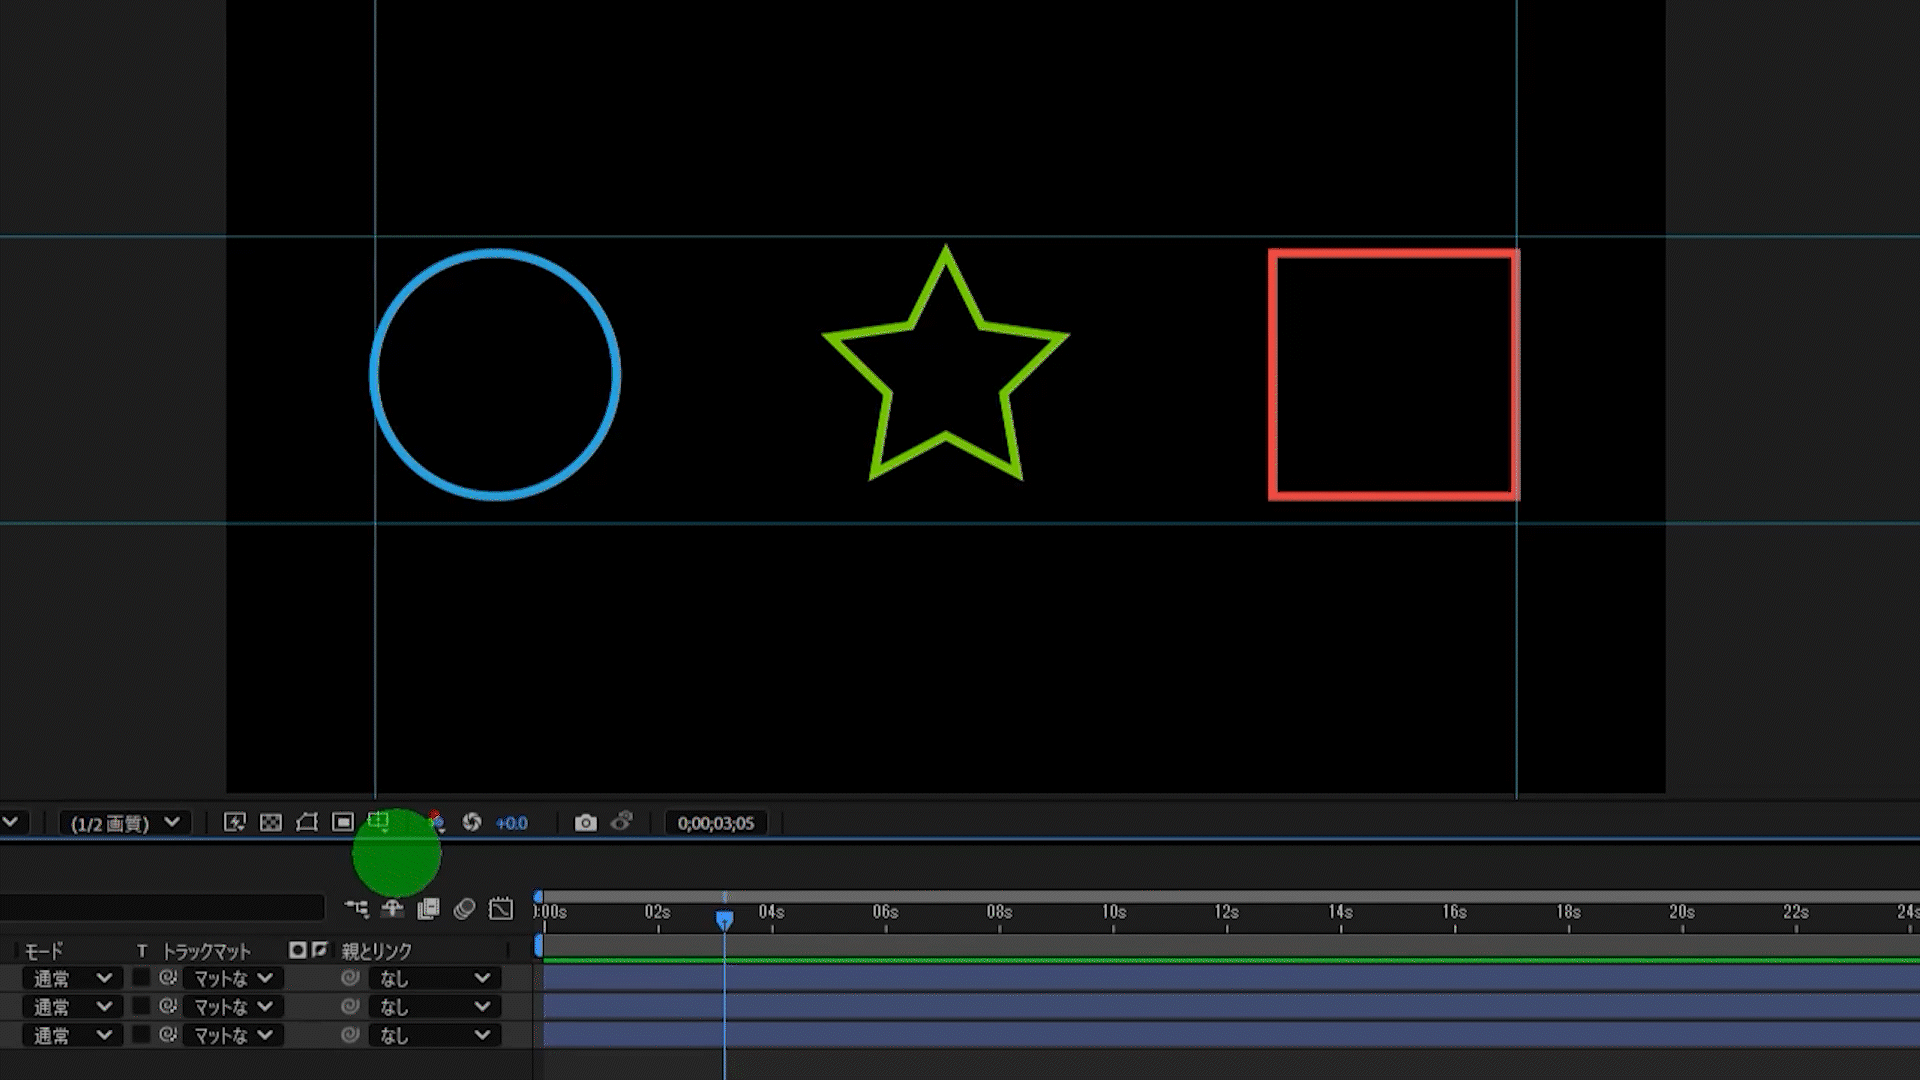This screenshot has height=1080, width=1920.
Task: Click the 16s mark on time ruler
Action: pos(1455,912)
